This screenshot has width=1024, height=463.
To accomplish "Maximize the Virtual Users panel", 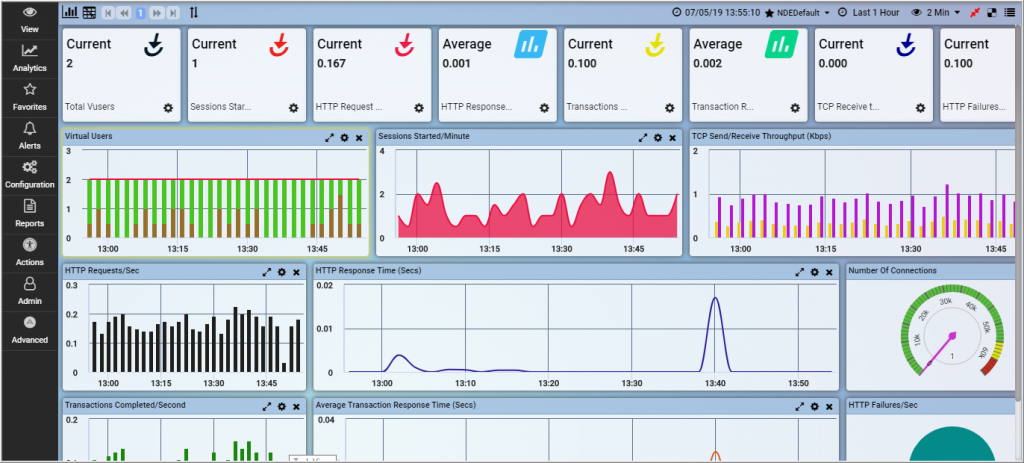I will [330, 137].
